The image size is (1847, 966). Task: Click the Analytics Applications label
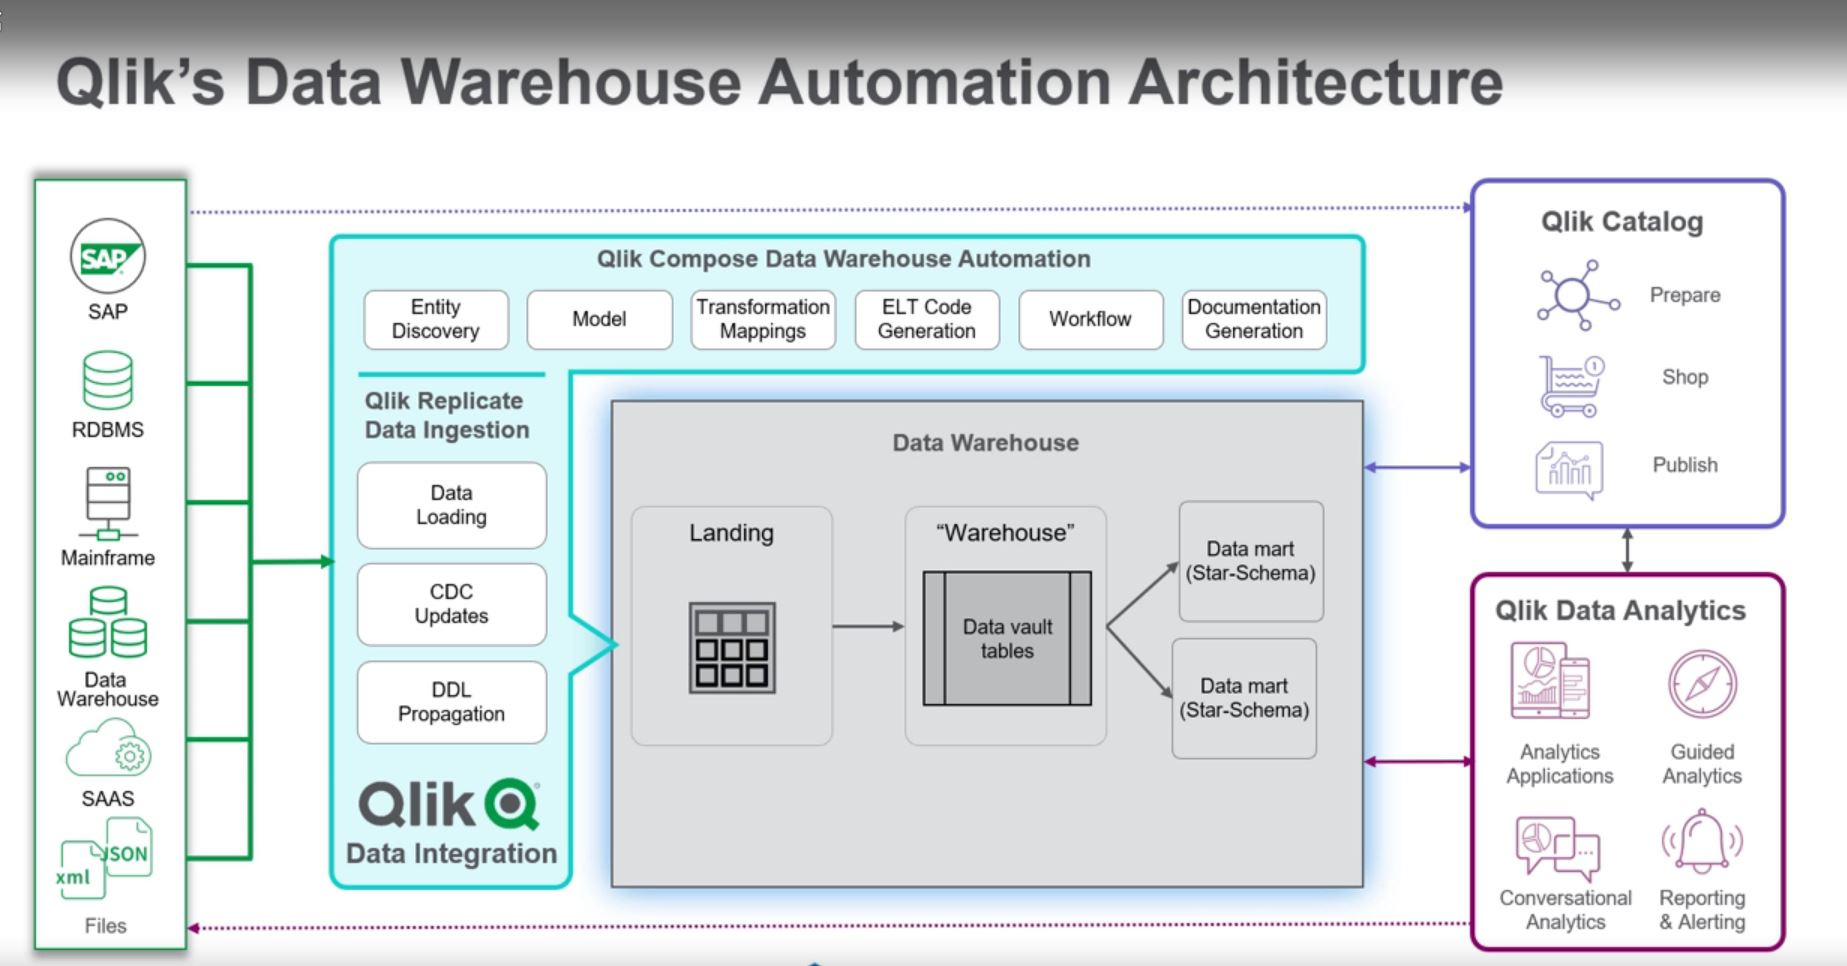click(1560, 764)
